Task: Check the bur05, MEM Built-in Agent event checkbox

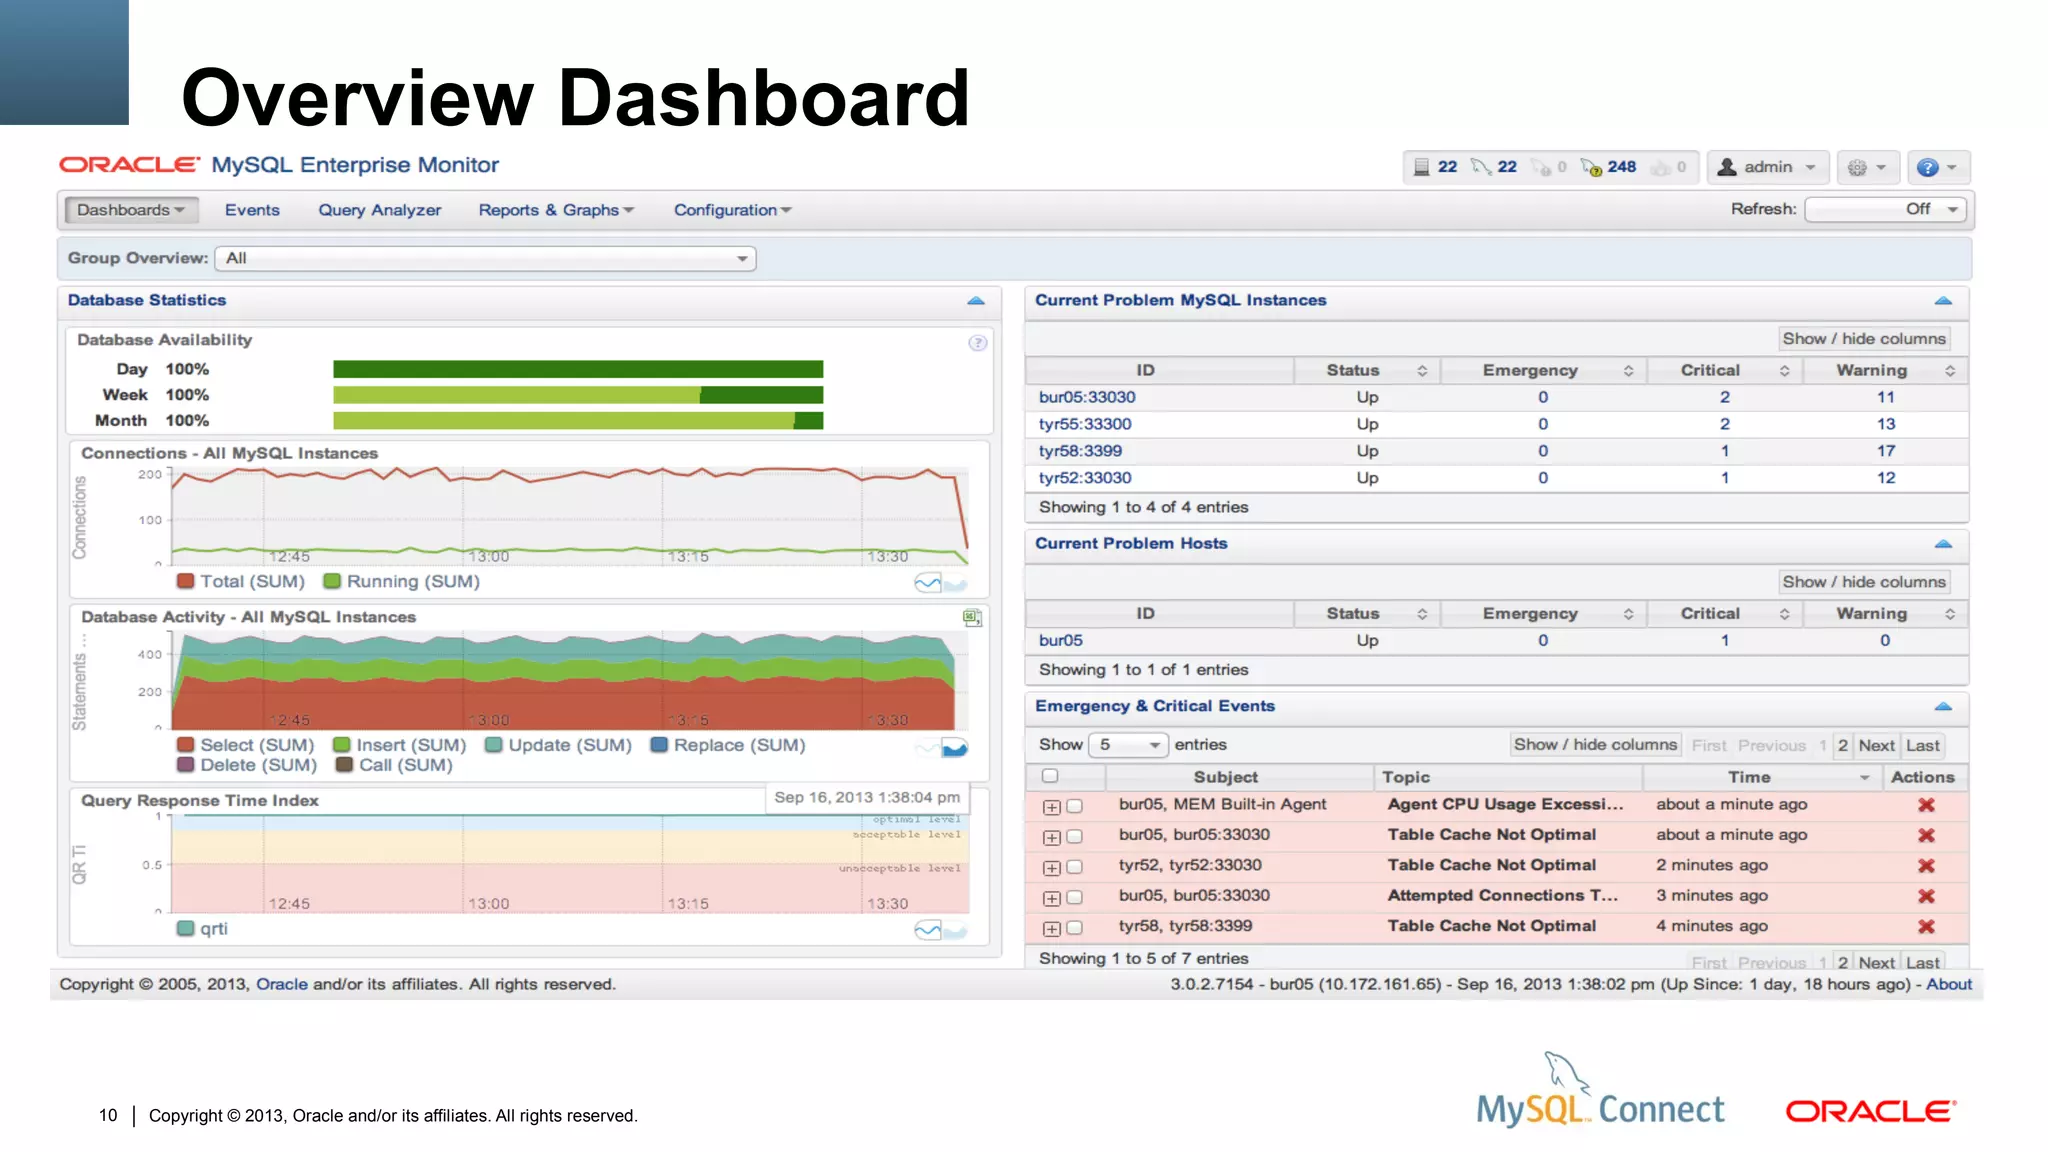Action: tap(1074, 806)
